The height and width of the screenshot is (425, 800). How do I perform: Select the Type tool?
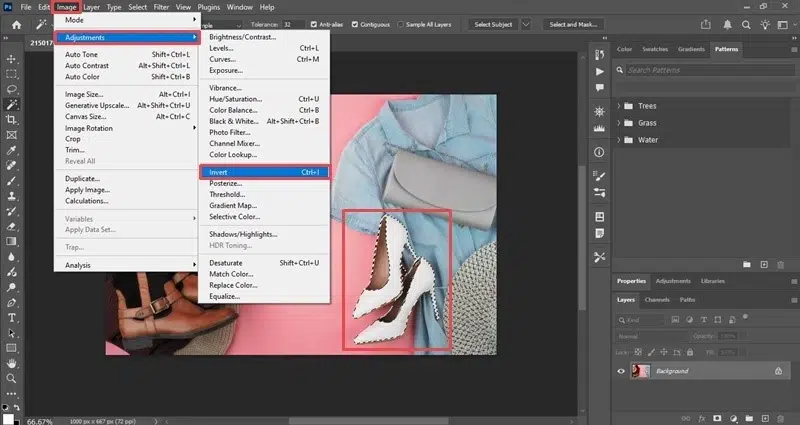(12, 317)
